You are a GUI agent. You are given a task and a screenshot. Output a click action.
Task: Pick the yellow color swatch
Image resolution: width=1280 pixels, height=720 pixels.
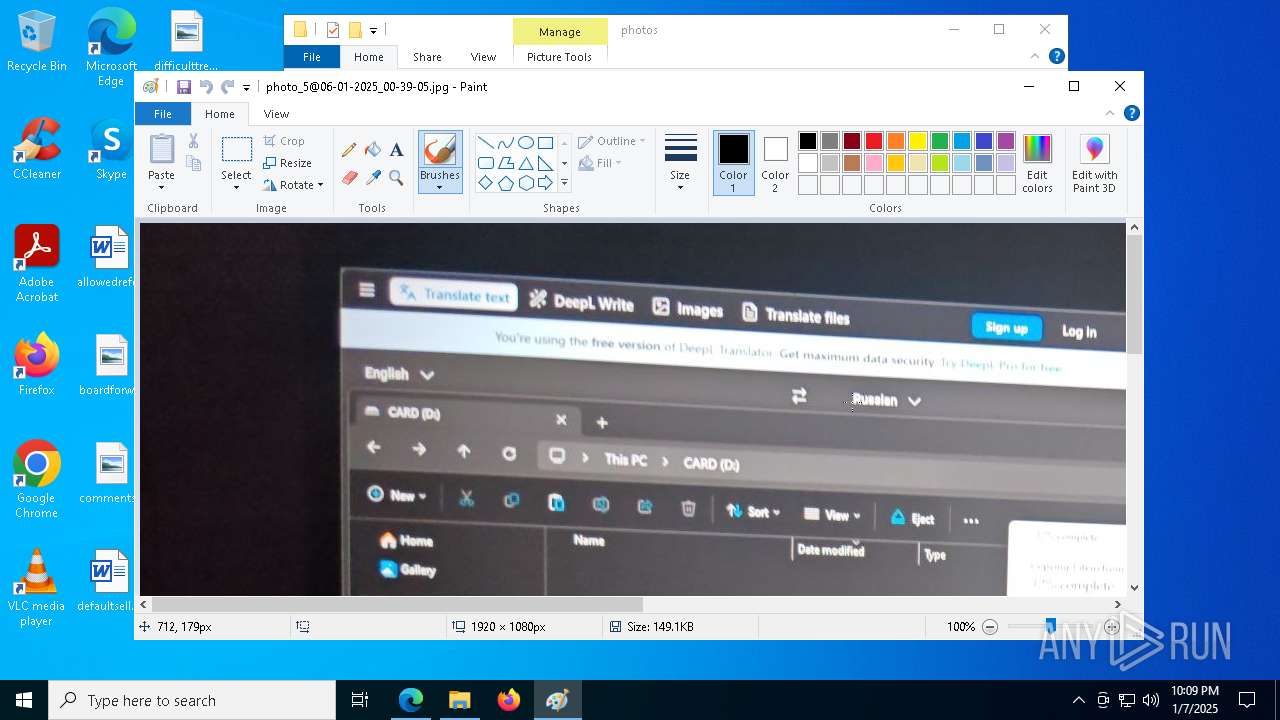coord(918,141)
